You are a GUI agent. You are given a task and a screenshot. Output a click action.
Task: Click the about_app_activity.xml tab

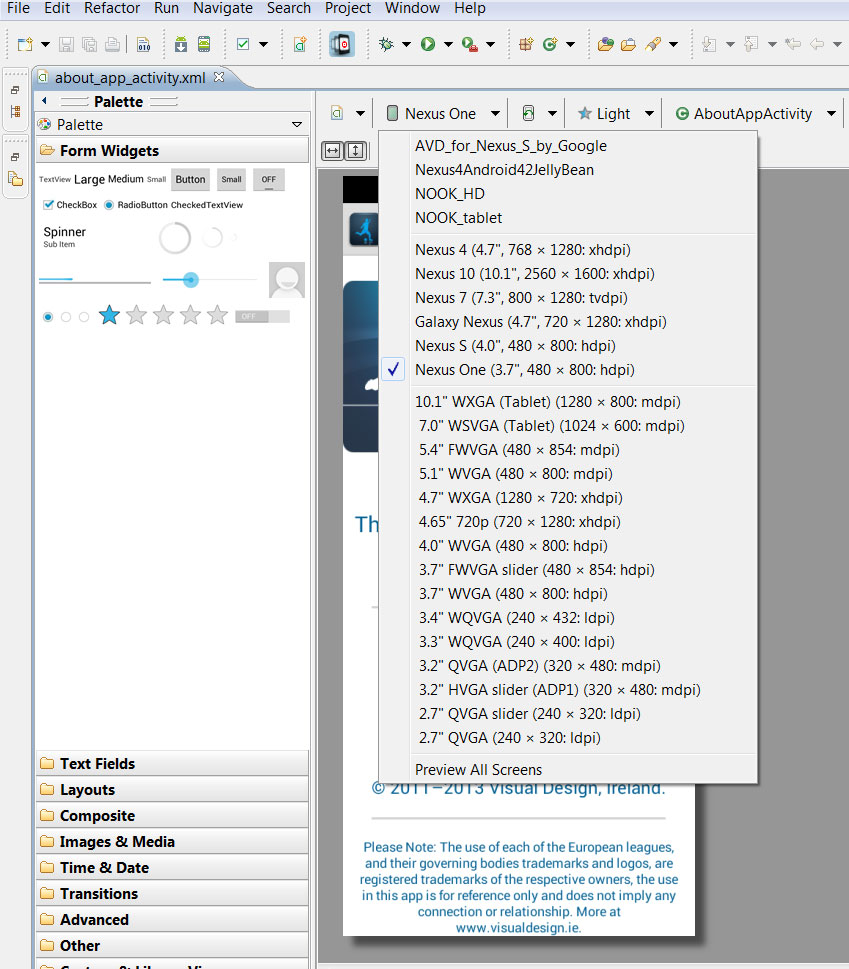130,78
